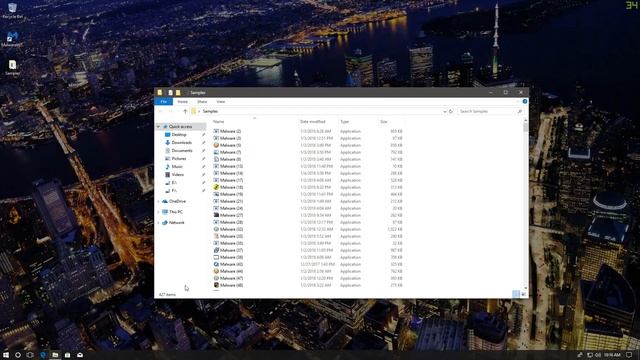Click the address bar path chevron
Screen dimensions: 640x360
[x=199, y=111]
